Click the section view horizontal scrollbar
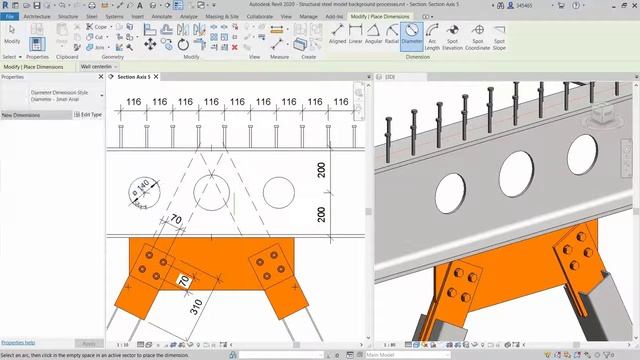Viewport: 640px width, 360px height. click(x=297, y=345)
